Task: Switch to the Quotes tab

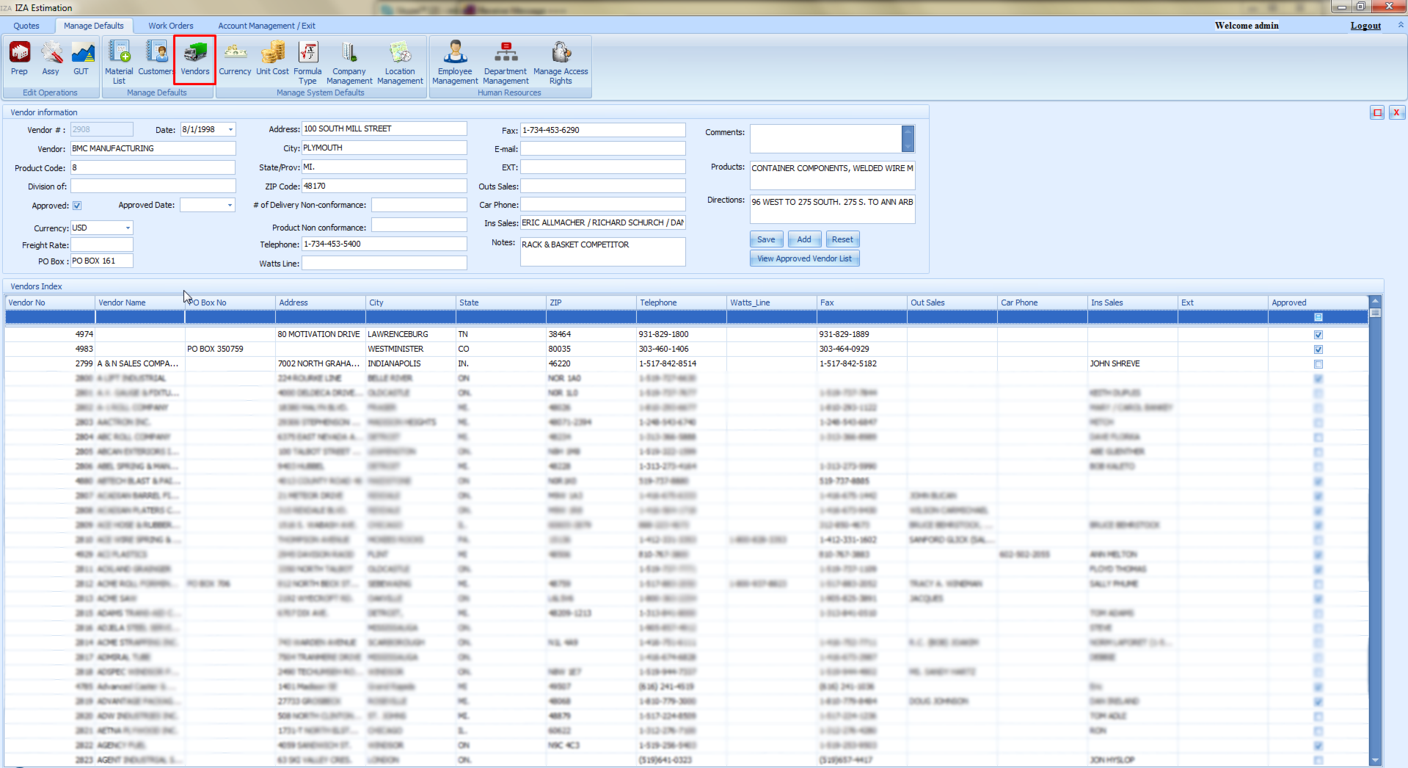Action: pyautogui.click(x=27, y=26)
